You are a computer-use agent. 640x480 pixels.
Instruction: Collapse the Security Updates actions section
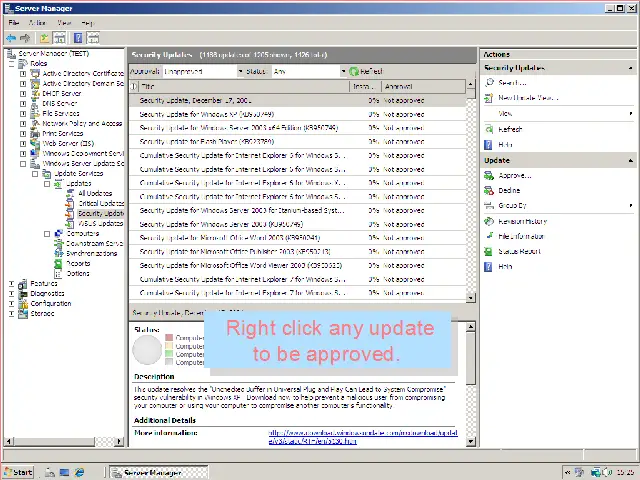630,68
